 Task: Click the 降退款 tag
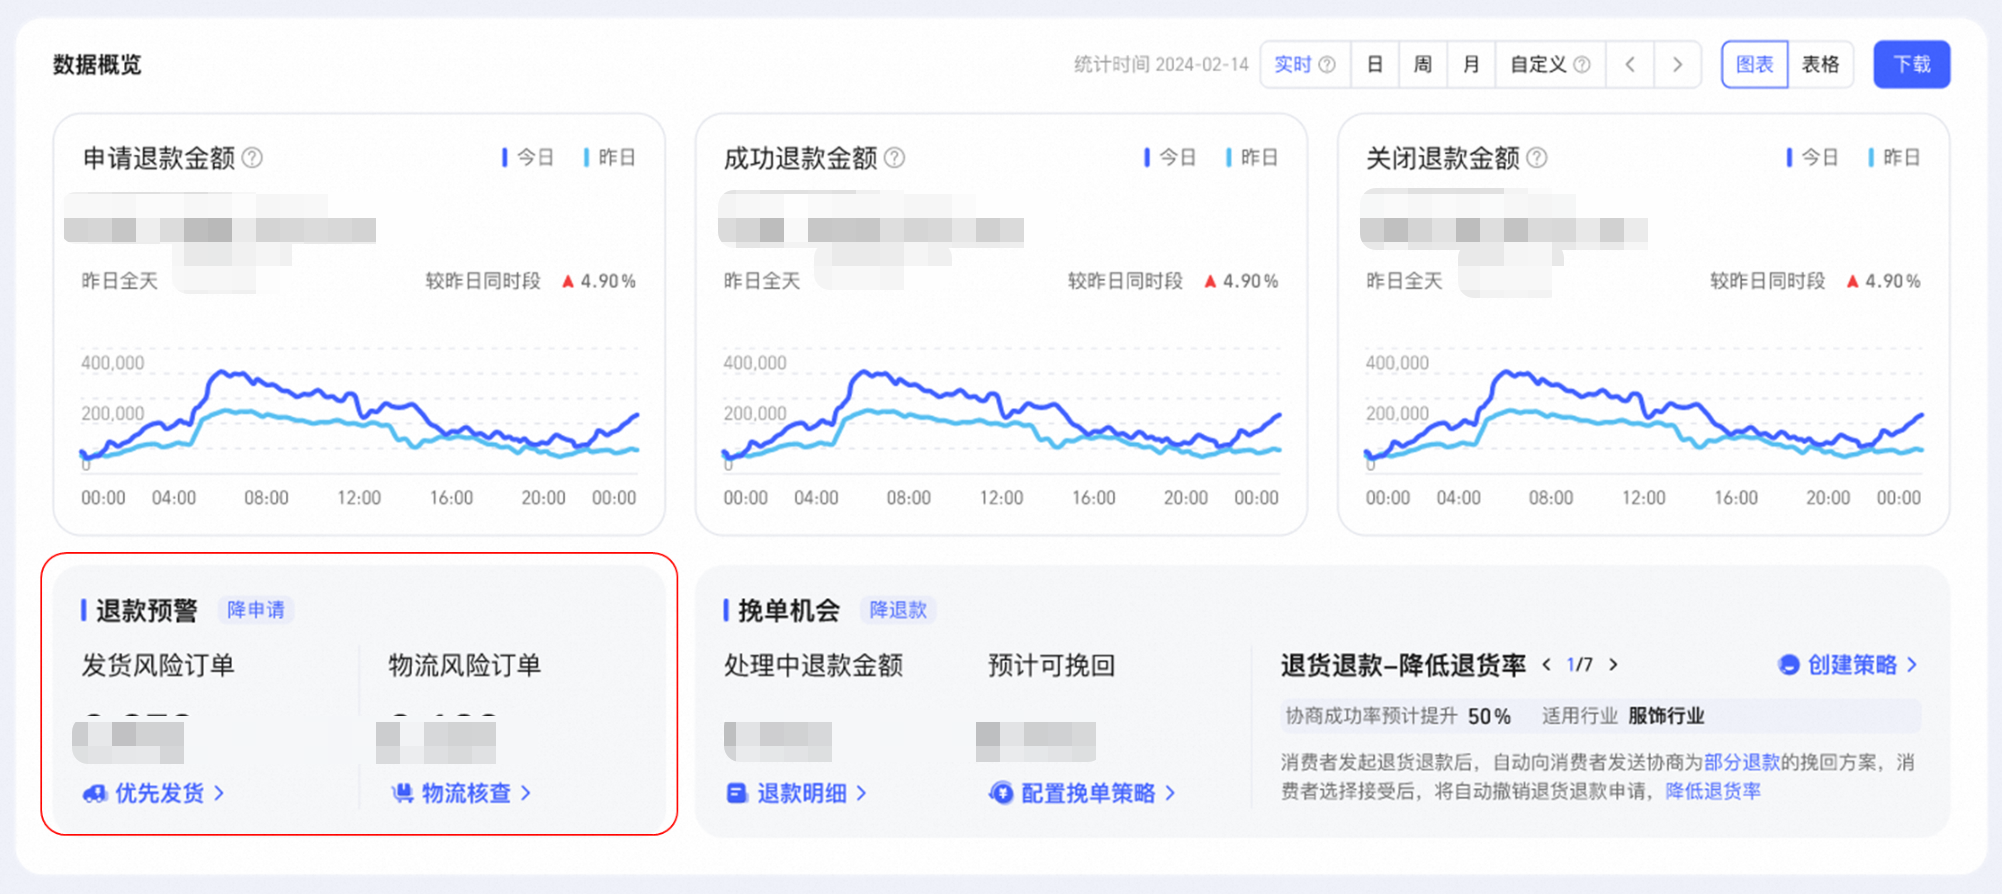point(898,610)
